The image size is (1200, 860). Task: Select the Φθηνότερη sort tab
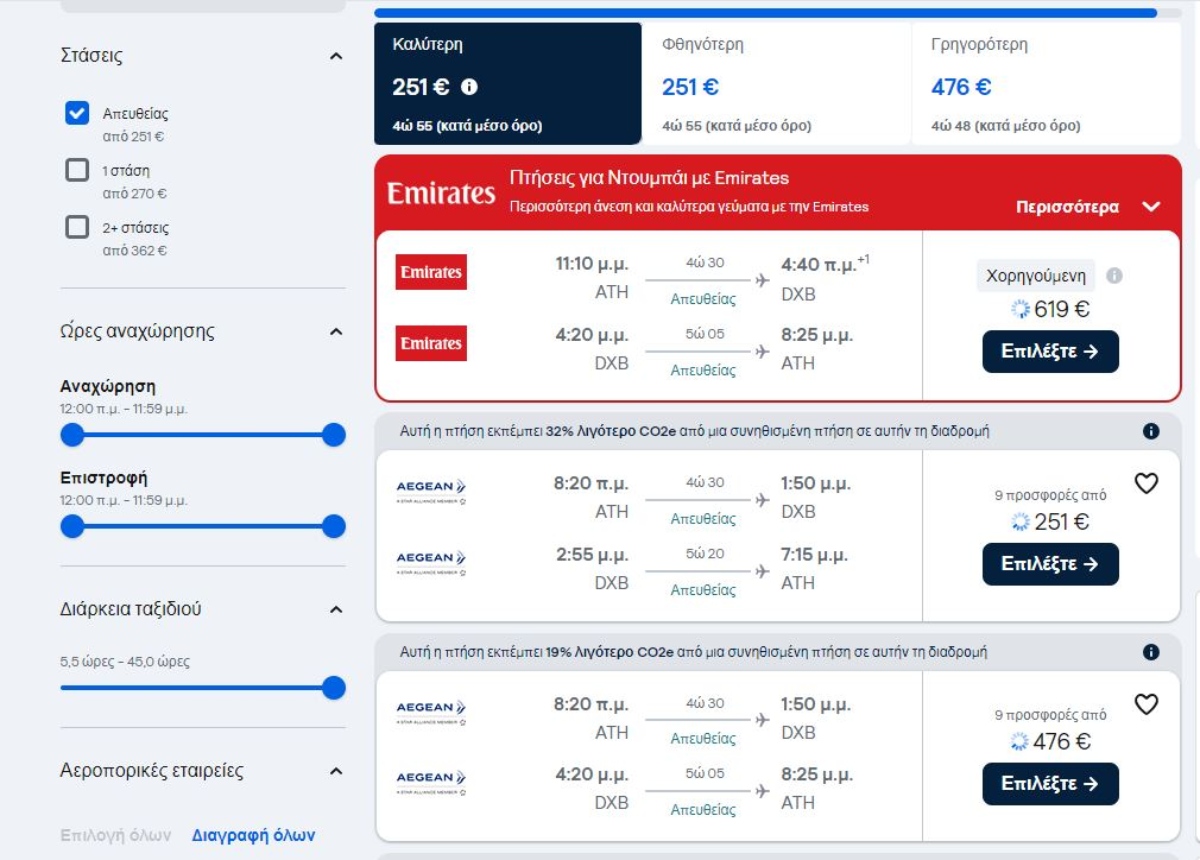click(x=777, y=84)
